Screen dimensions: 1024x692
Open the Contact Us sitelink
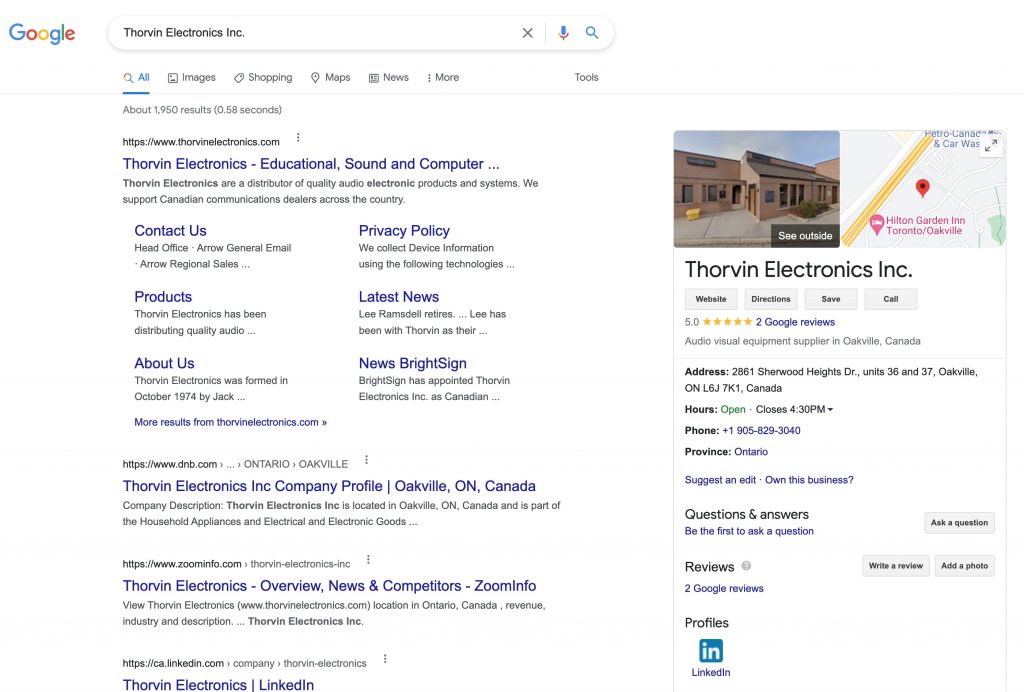(x=170, y=230)
